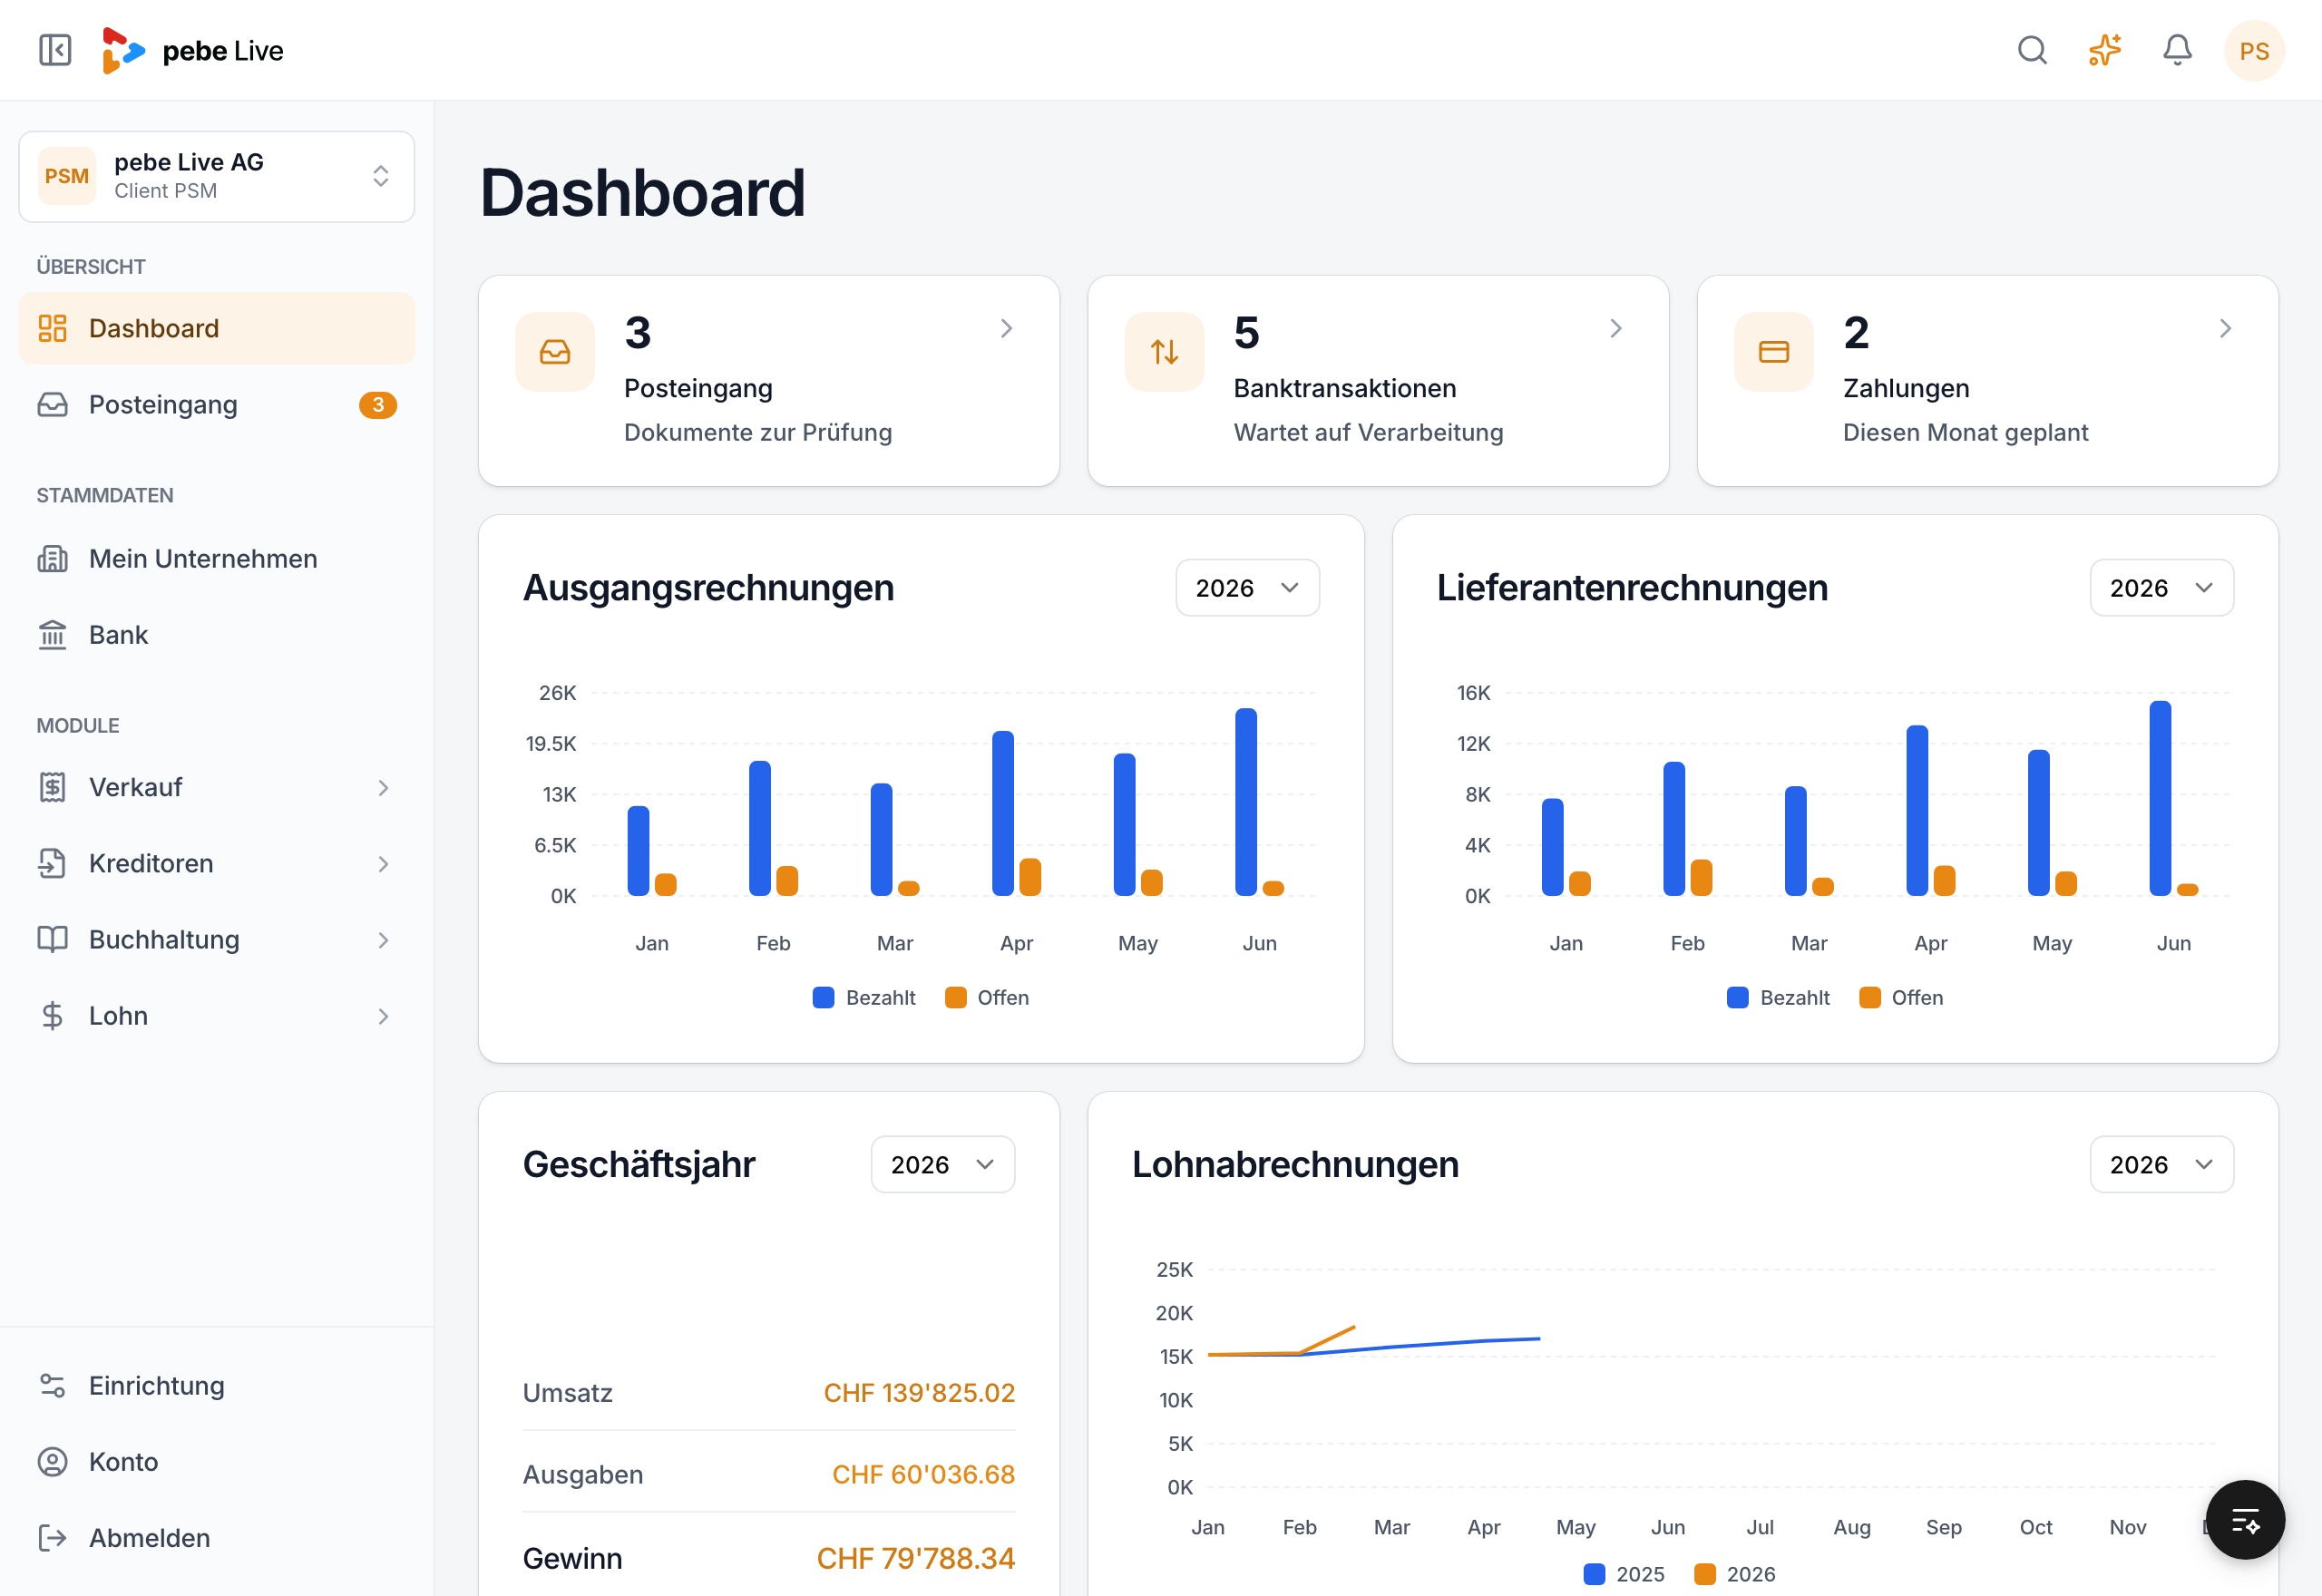Open Ausgangsrechnungen year 2026 dropdown
The image size is (2322, 1596).
pyautogui.click(x=1247, y=588)
